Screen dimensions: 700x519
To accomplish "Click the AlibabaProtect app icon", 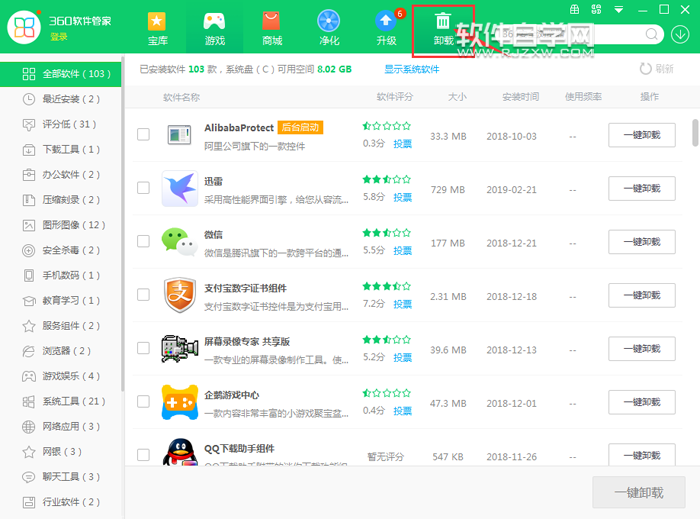I will click(x=179, y=134).
